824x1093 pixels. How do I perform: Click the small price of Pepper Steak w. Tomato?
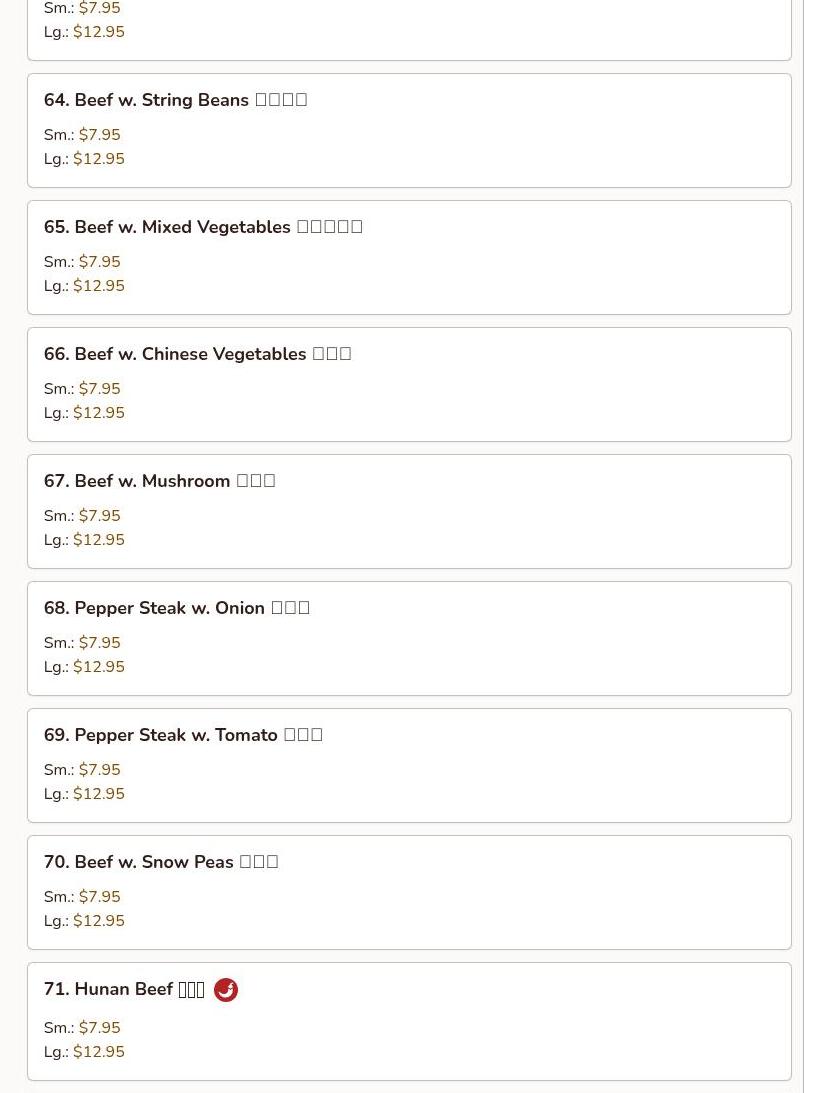tap(100, 769)
